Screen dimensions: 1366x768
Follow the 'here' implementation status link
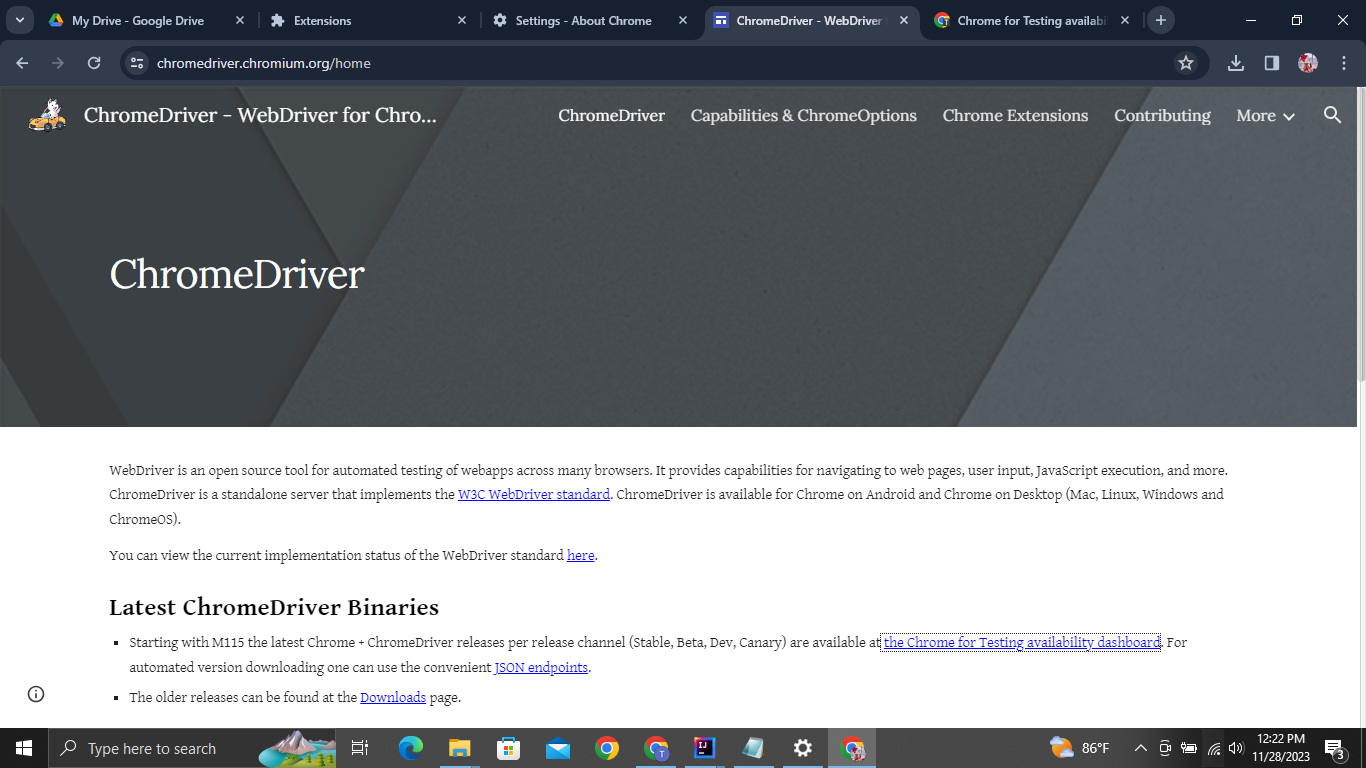[x=581, y=555]
